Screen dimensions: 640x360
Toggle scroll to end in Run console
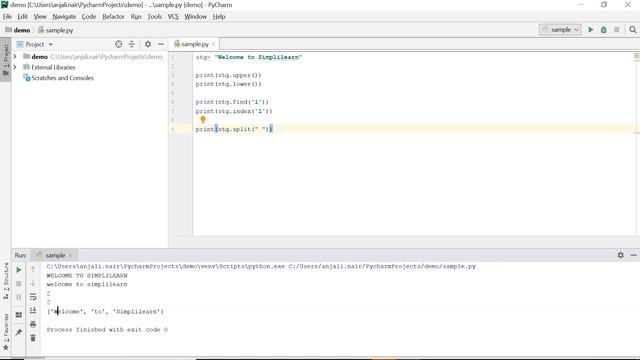pos(33,310)
